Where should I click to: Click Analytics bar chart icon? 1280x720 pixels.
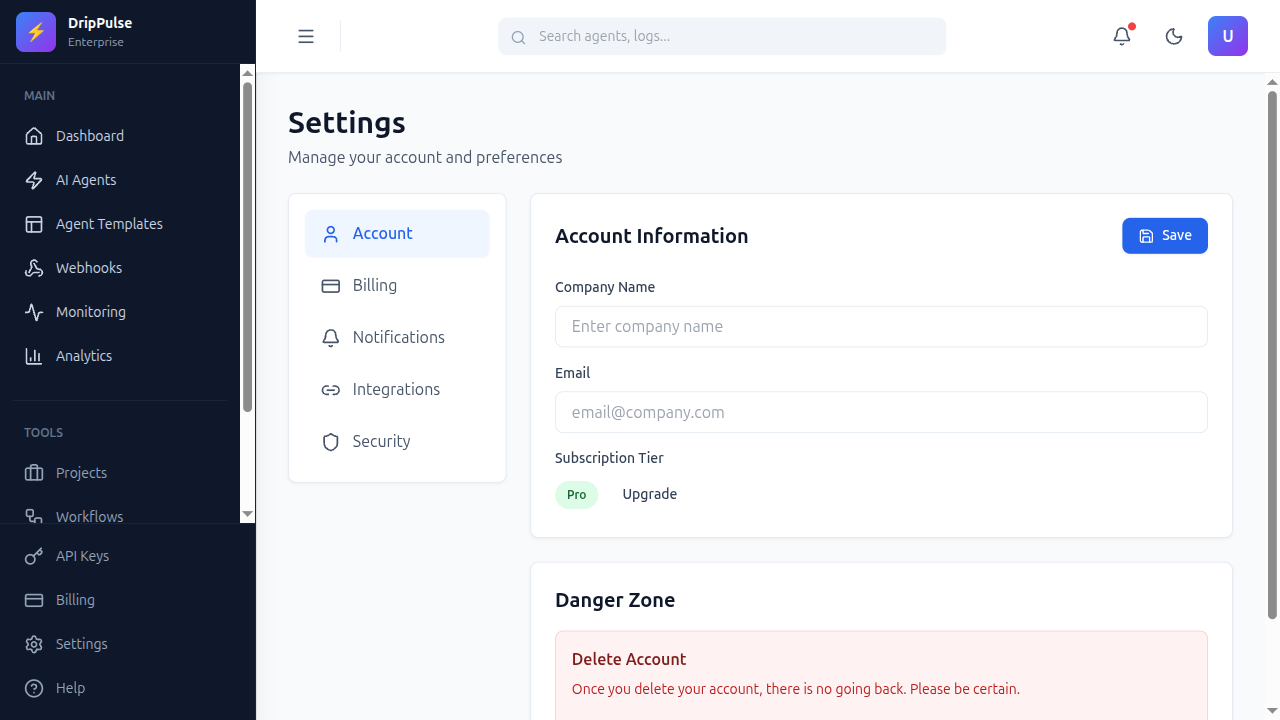34,356
